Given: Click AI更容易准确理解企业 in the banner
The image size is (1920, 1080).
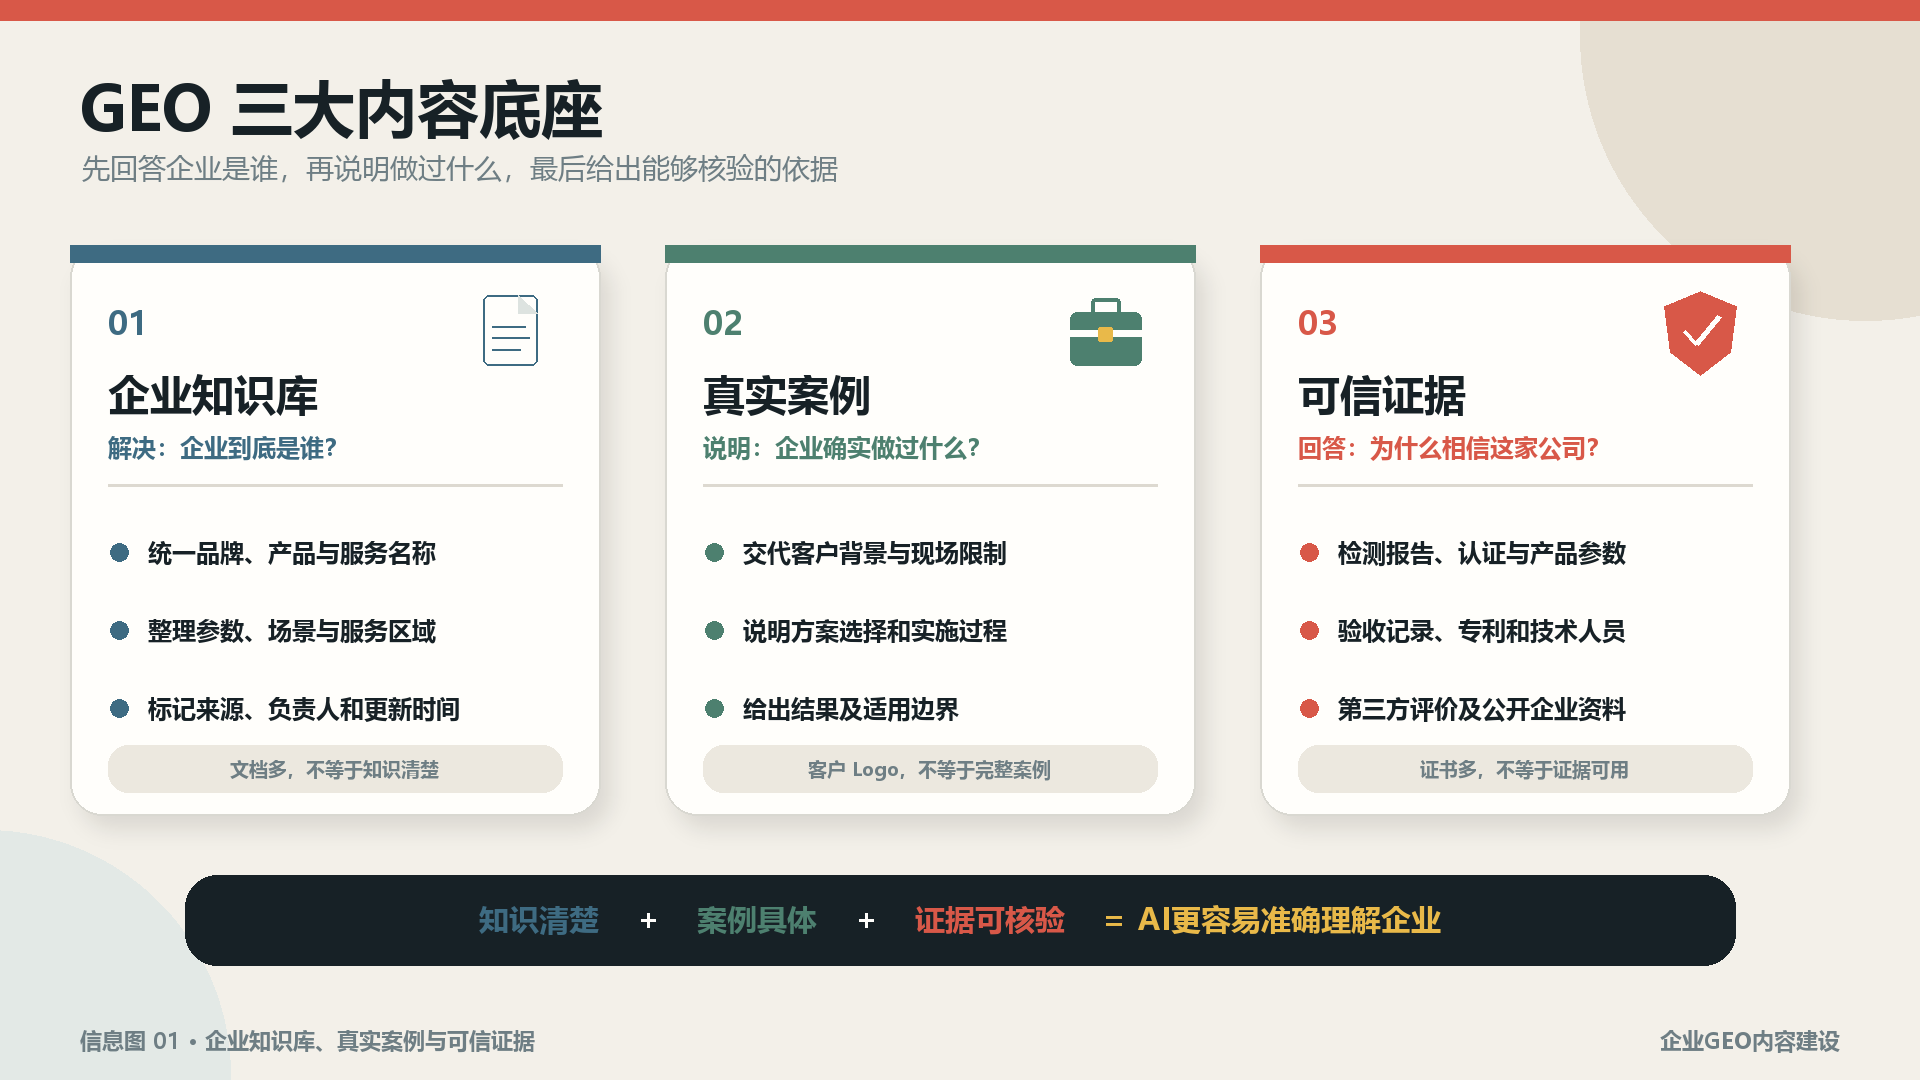Looking at the screenshot, I should coord(1289,920).
